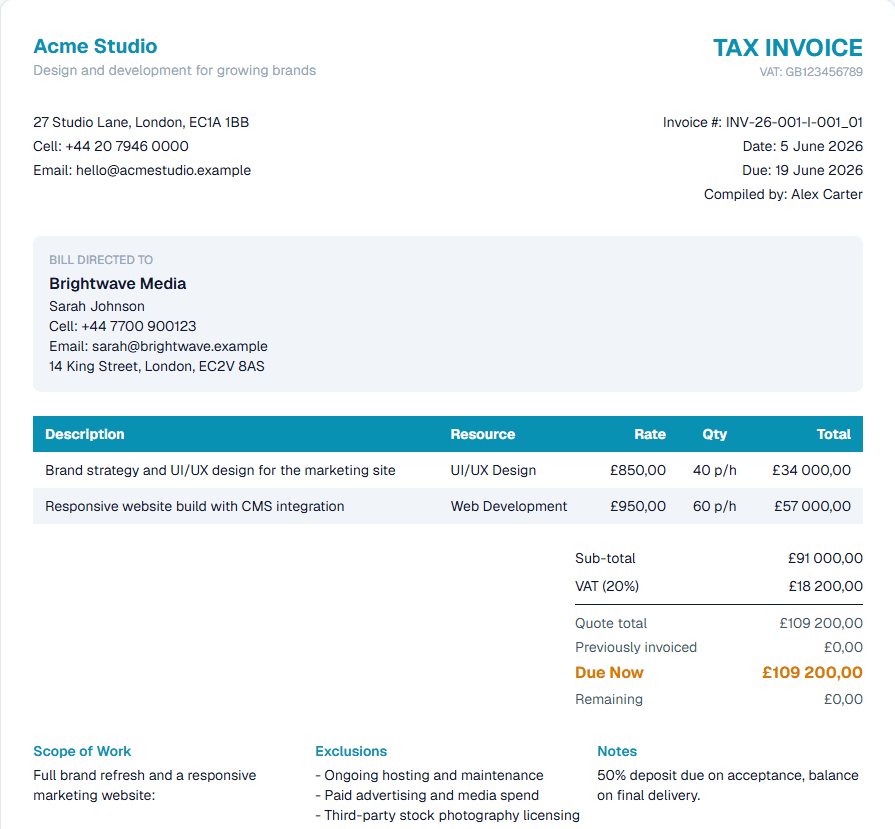Screen dimensions: 895x829
Task: Select the grey quote total £109 200,00
Action: (821, 623)
